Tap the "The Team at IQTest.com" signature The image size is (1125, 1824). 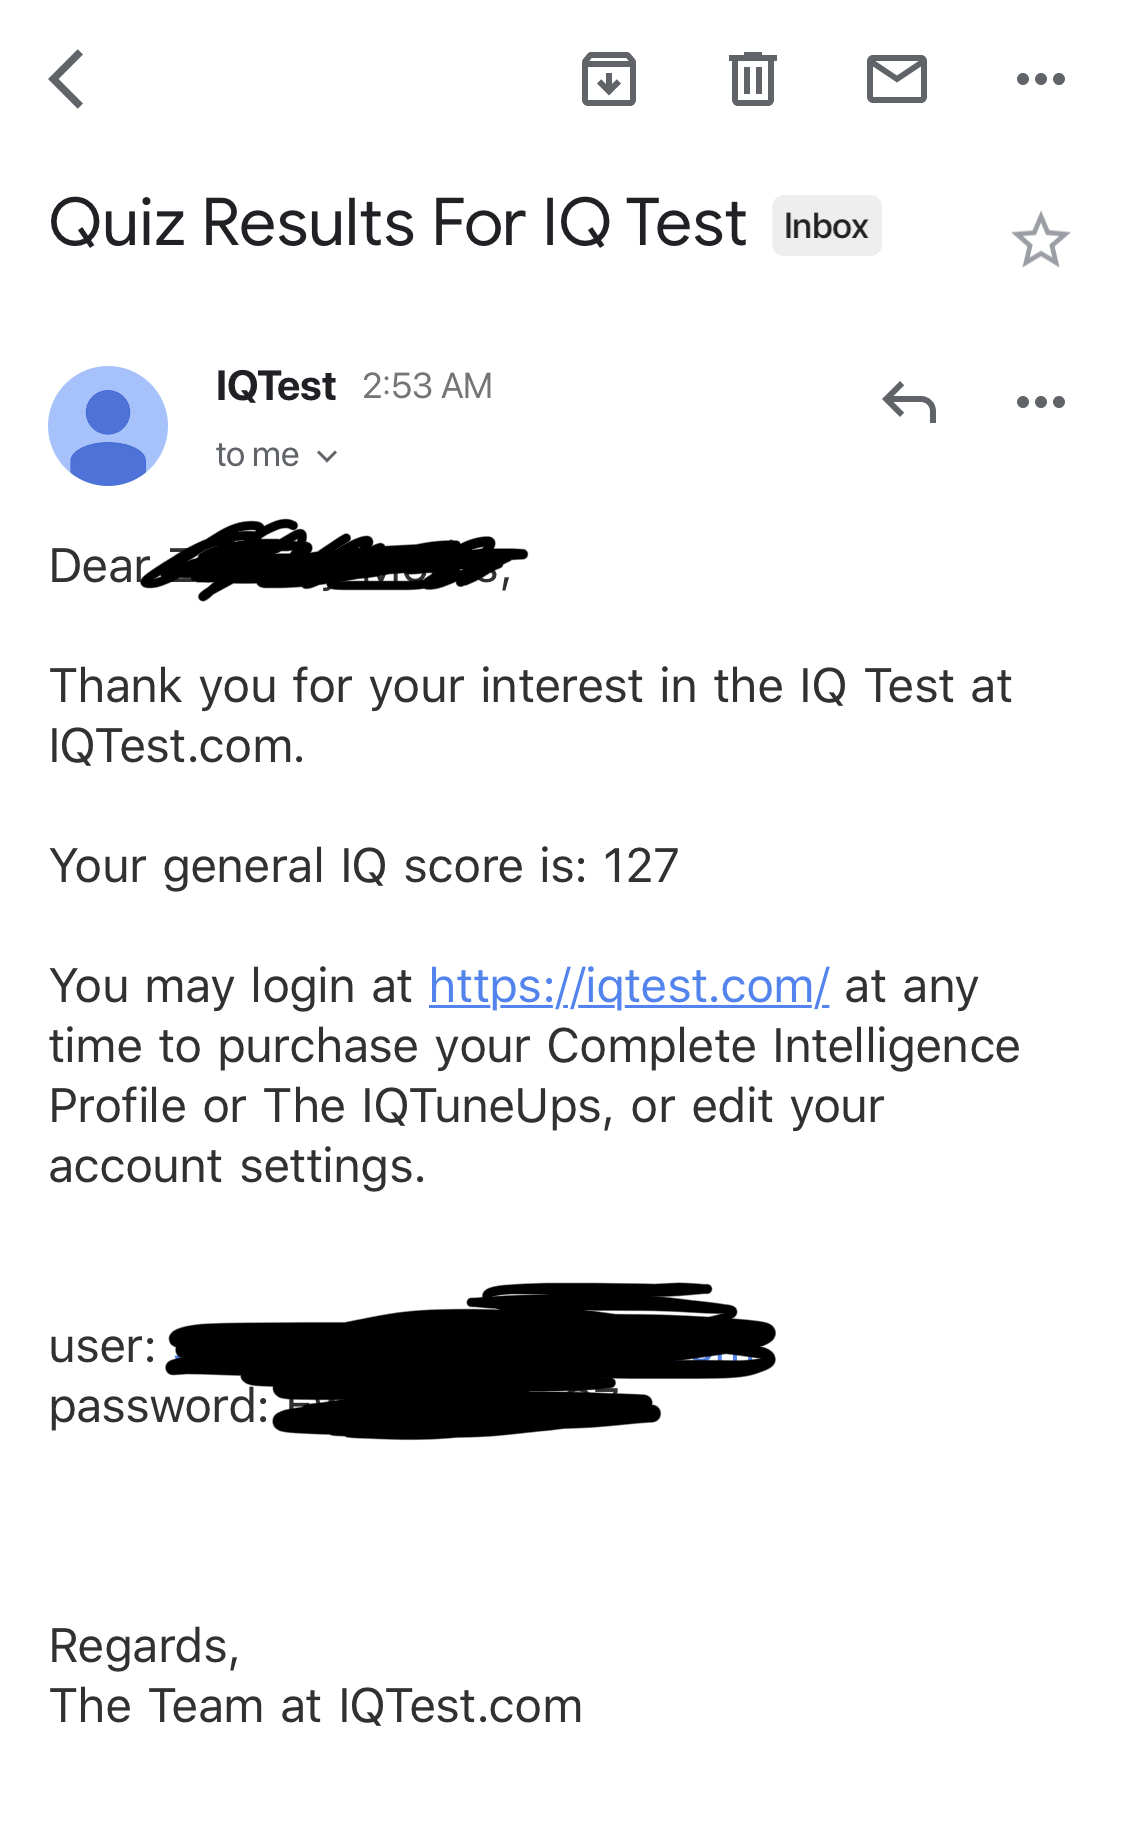(316, 1706)
